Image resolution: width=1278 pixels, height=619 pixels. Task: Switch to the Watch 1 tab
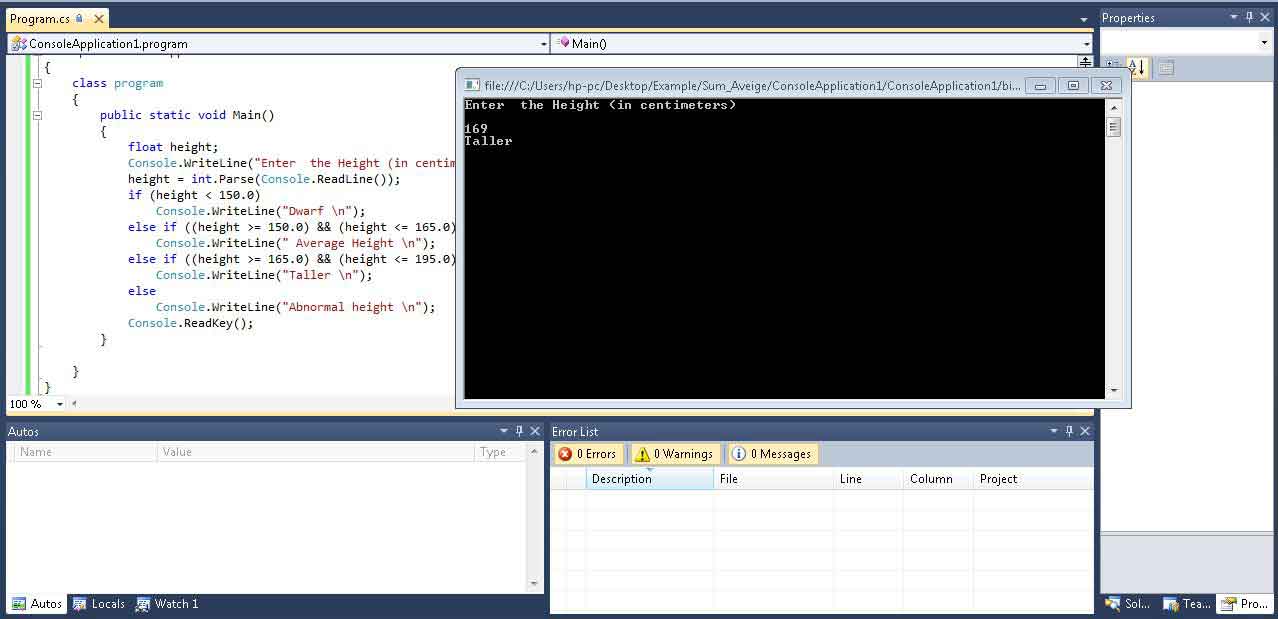coord(167,604)
